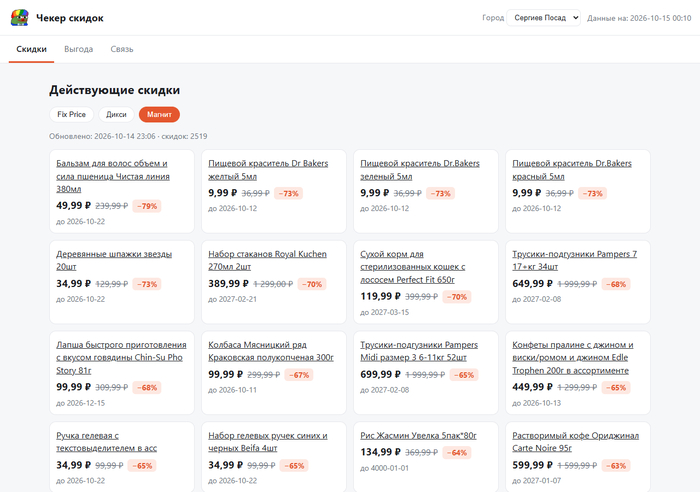
Task: Open the Связь tab
Action: tap(122, 49)
